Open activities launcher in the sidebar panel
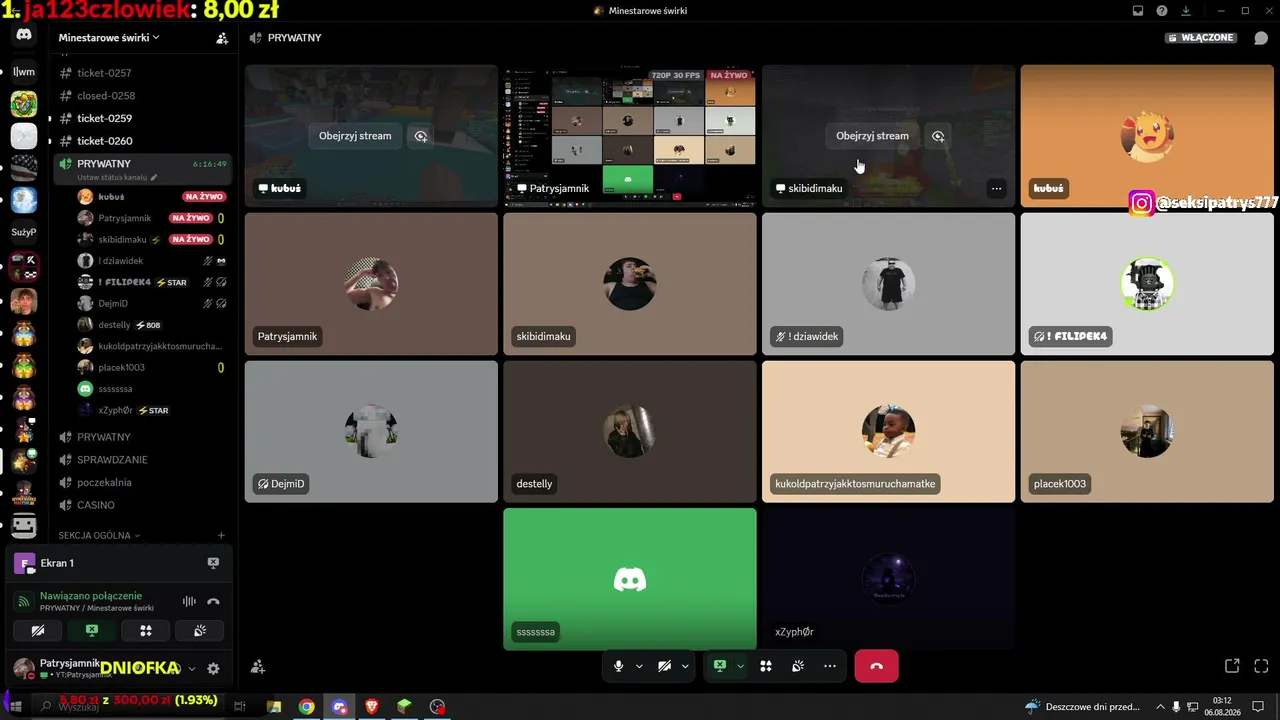This screenshot has width=1280, height=720. click(146, 631)
